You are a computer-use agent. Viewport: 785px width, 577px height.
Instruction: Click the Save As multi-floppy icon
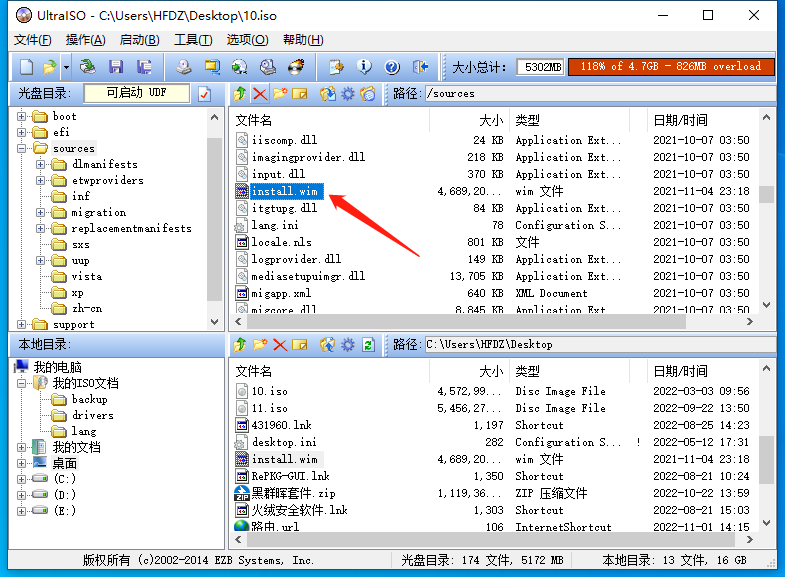144,67
